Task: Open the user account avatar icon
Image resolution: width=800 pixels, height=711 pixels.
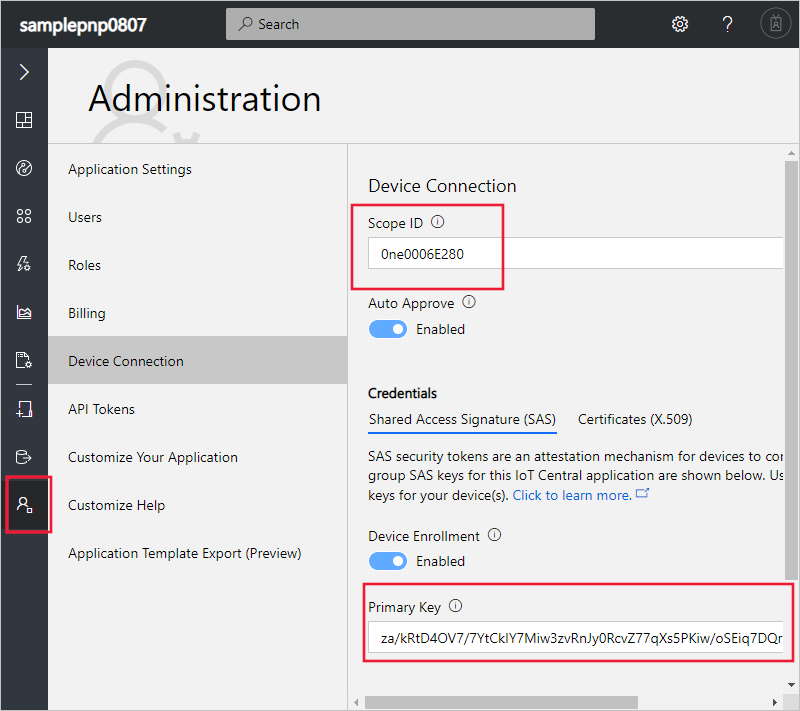Action: click(x=776, y=23)
